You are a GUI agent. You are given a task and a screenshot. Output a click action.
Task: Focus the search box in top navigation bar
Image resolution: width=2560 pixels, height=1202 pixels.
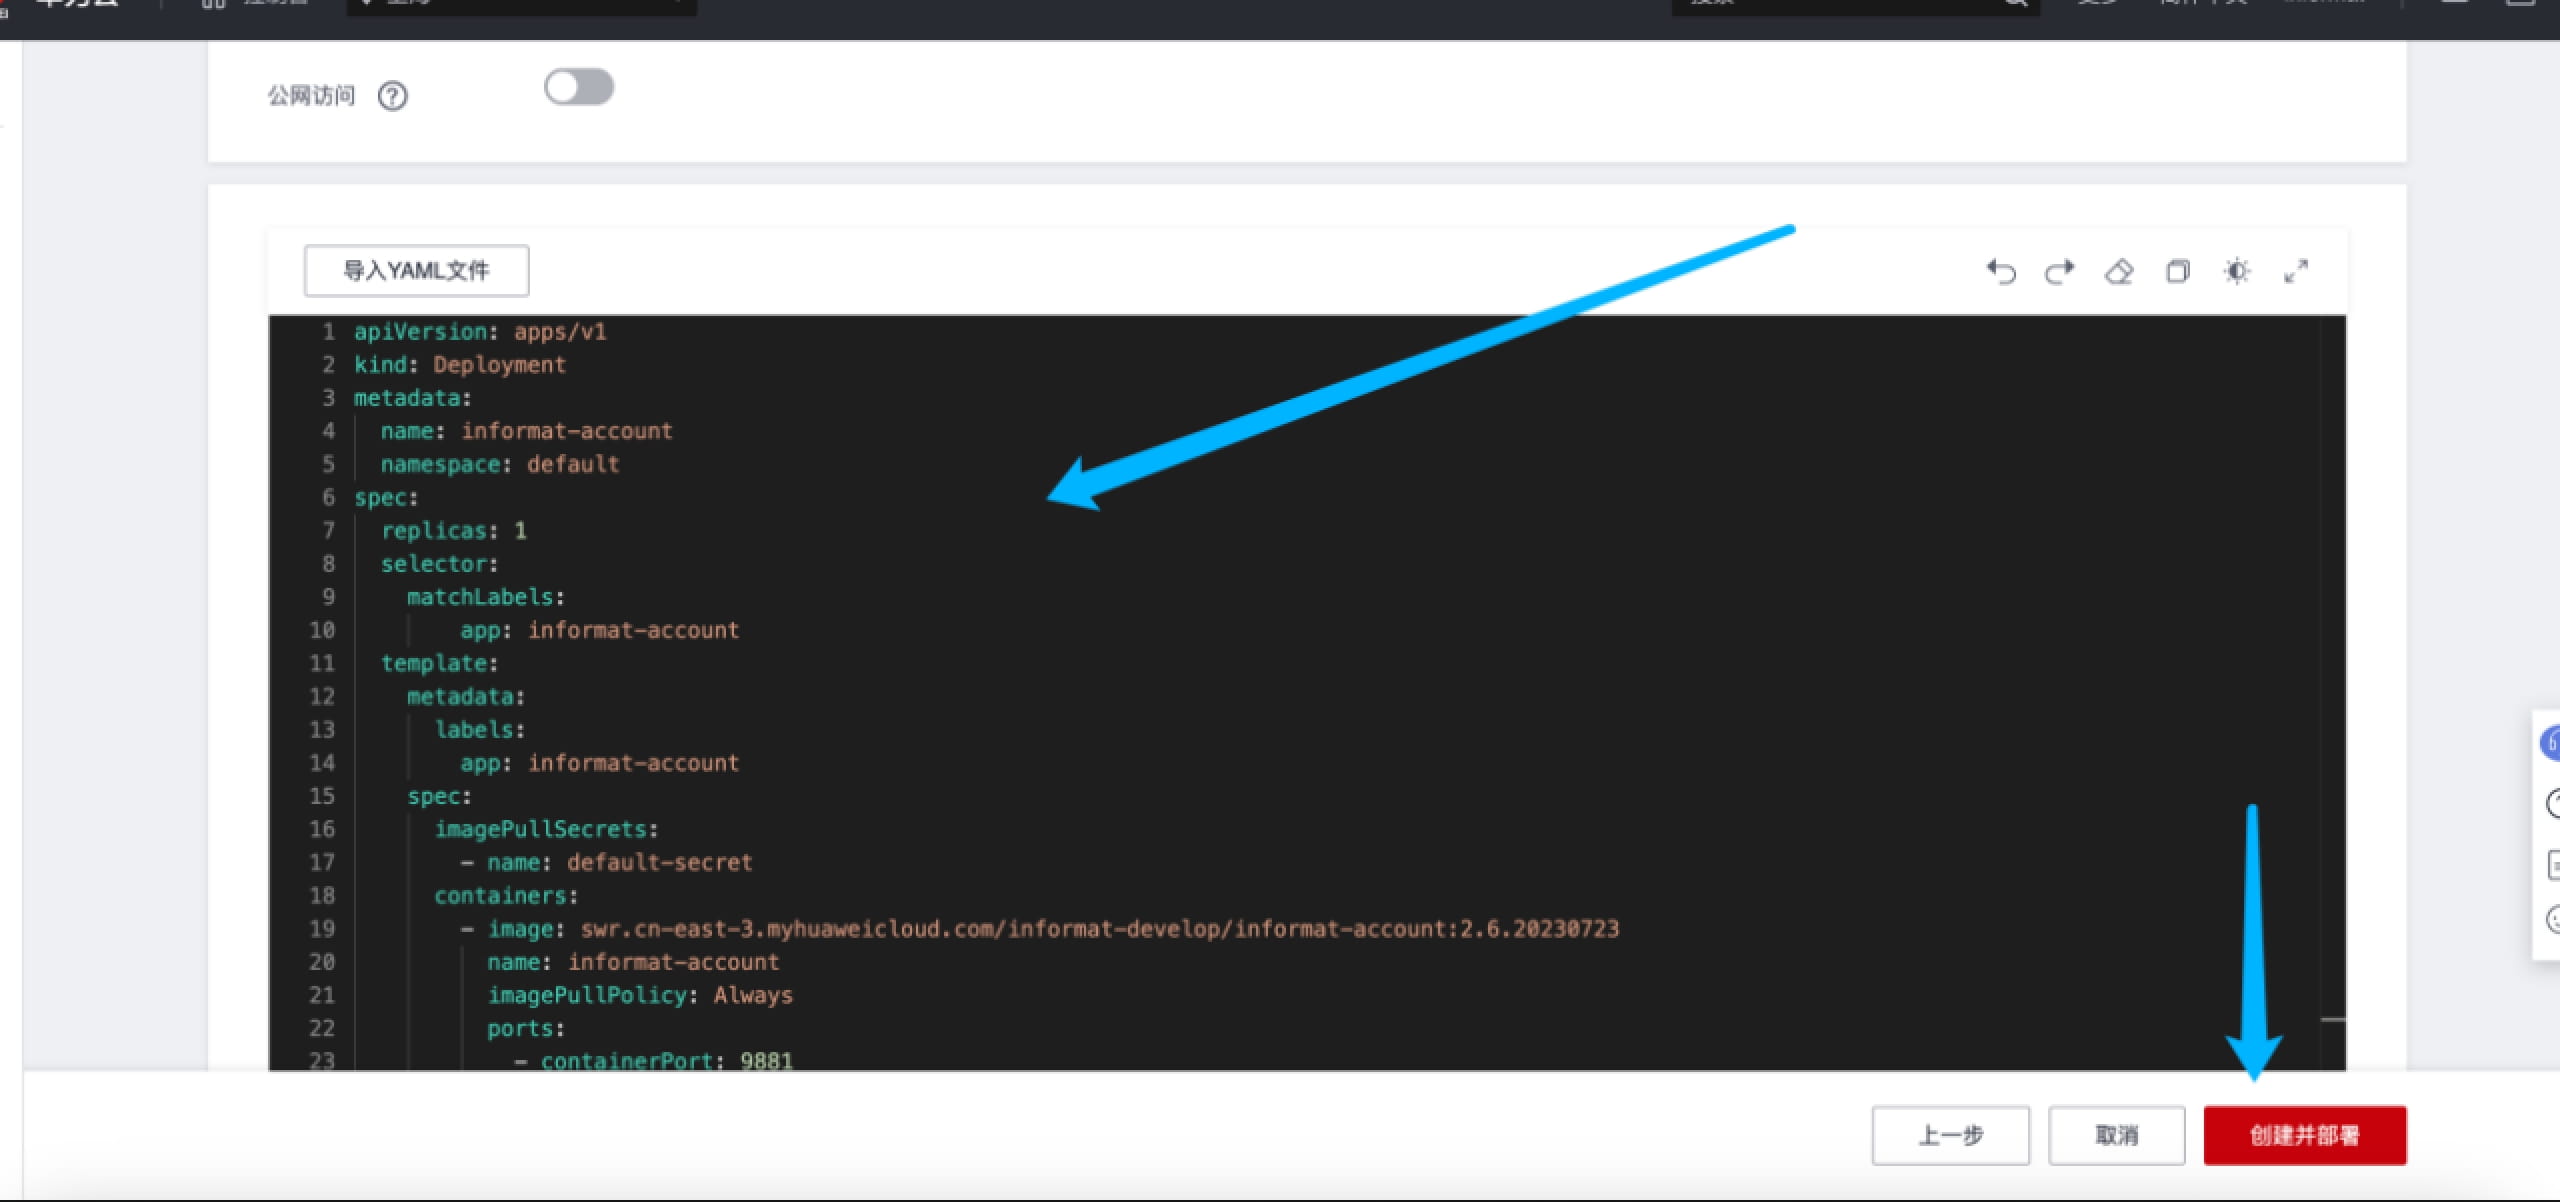pyautogui.click(x=1840, y=5)
